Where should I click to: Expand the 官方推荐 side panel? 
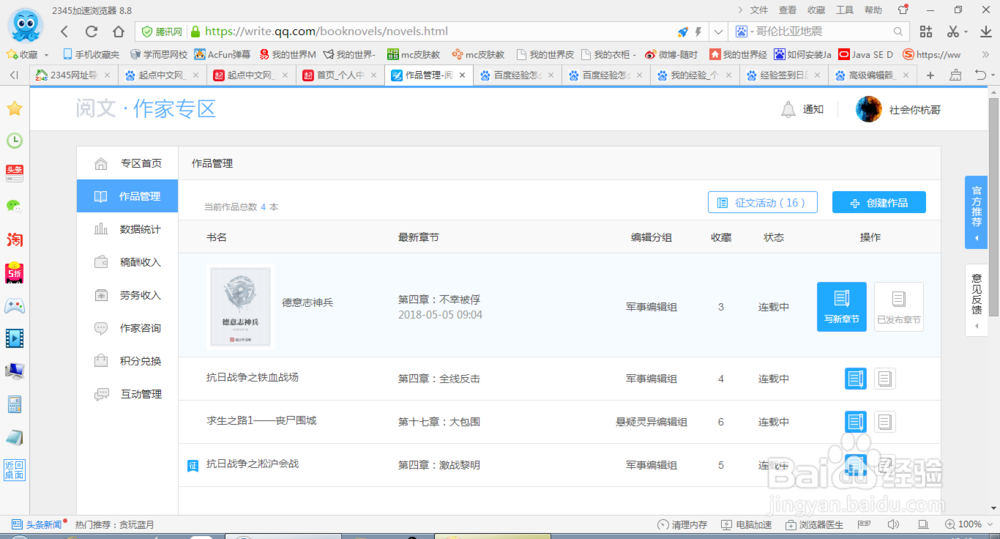point(976,212)
